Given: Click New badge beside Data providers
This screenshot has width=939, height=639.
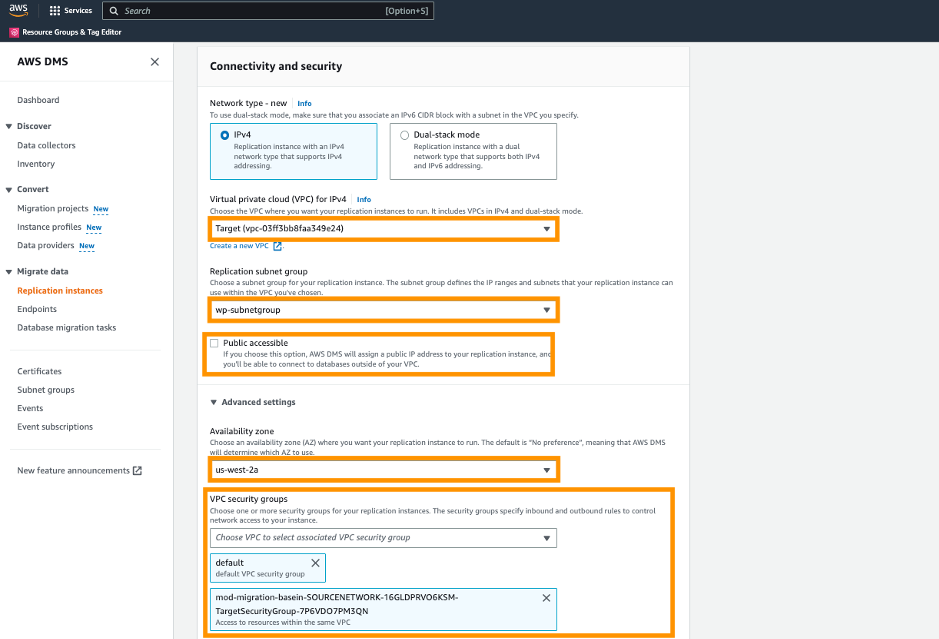Looking at the screenshot, I should coord(87,246).
